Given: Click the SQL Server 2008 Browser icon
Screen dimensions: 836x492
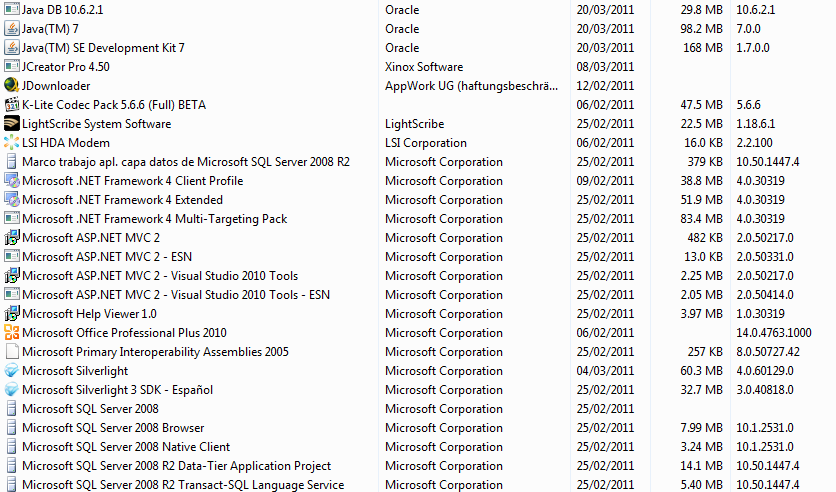Looking at the screenshot, I should [x=11, y=428].
